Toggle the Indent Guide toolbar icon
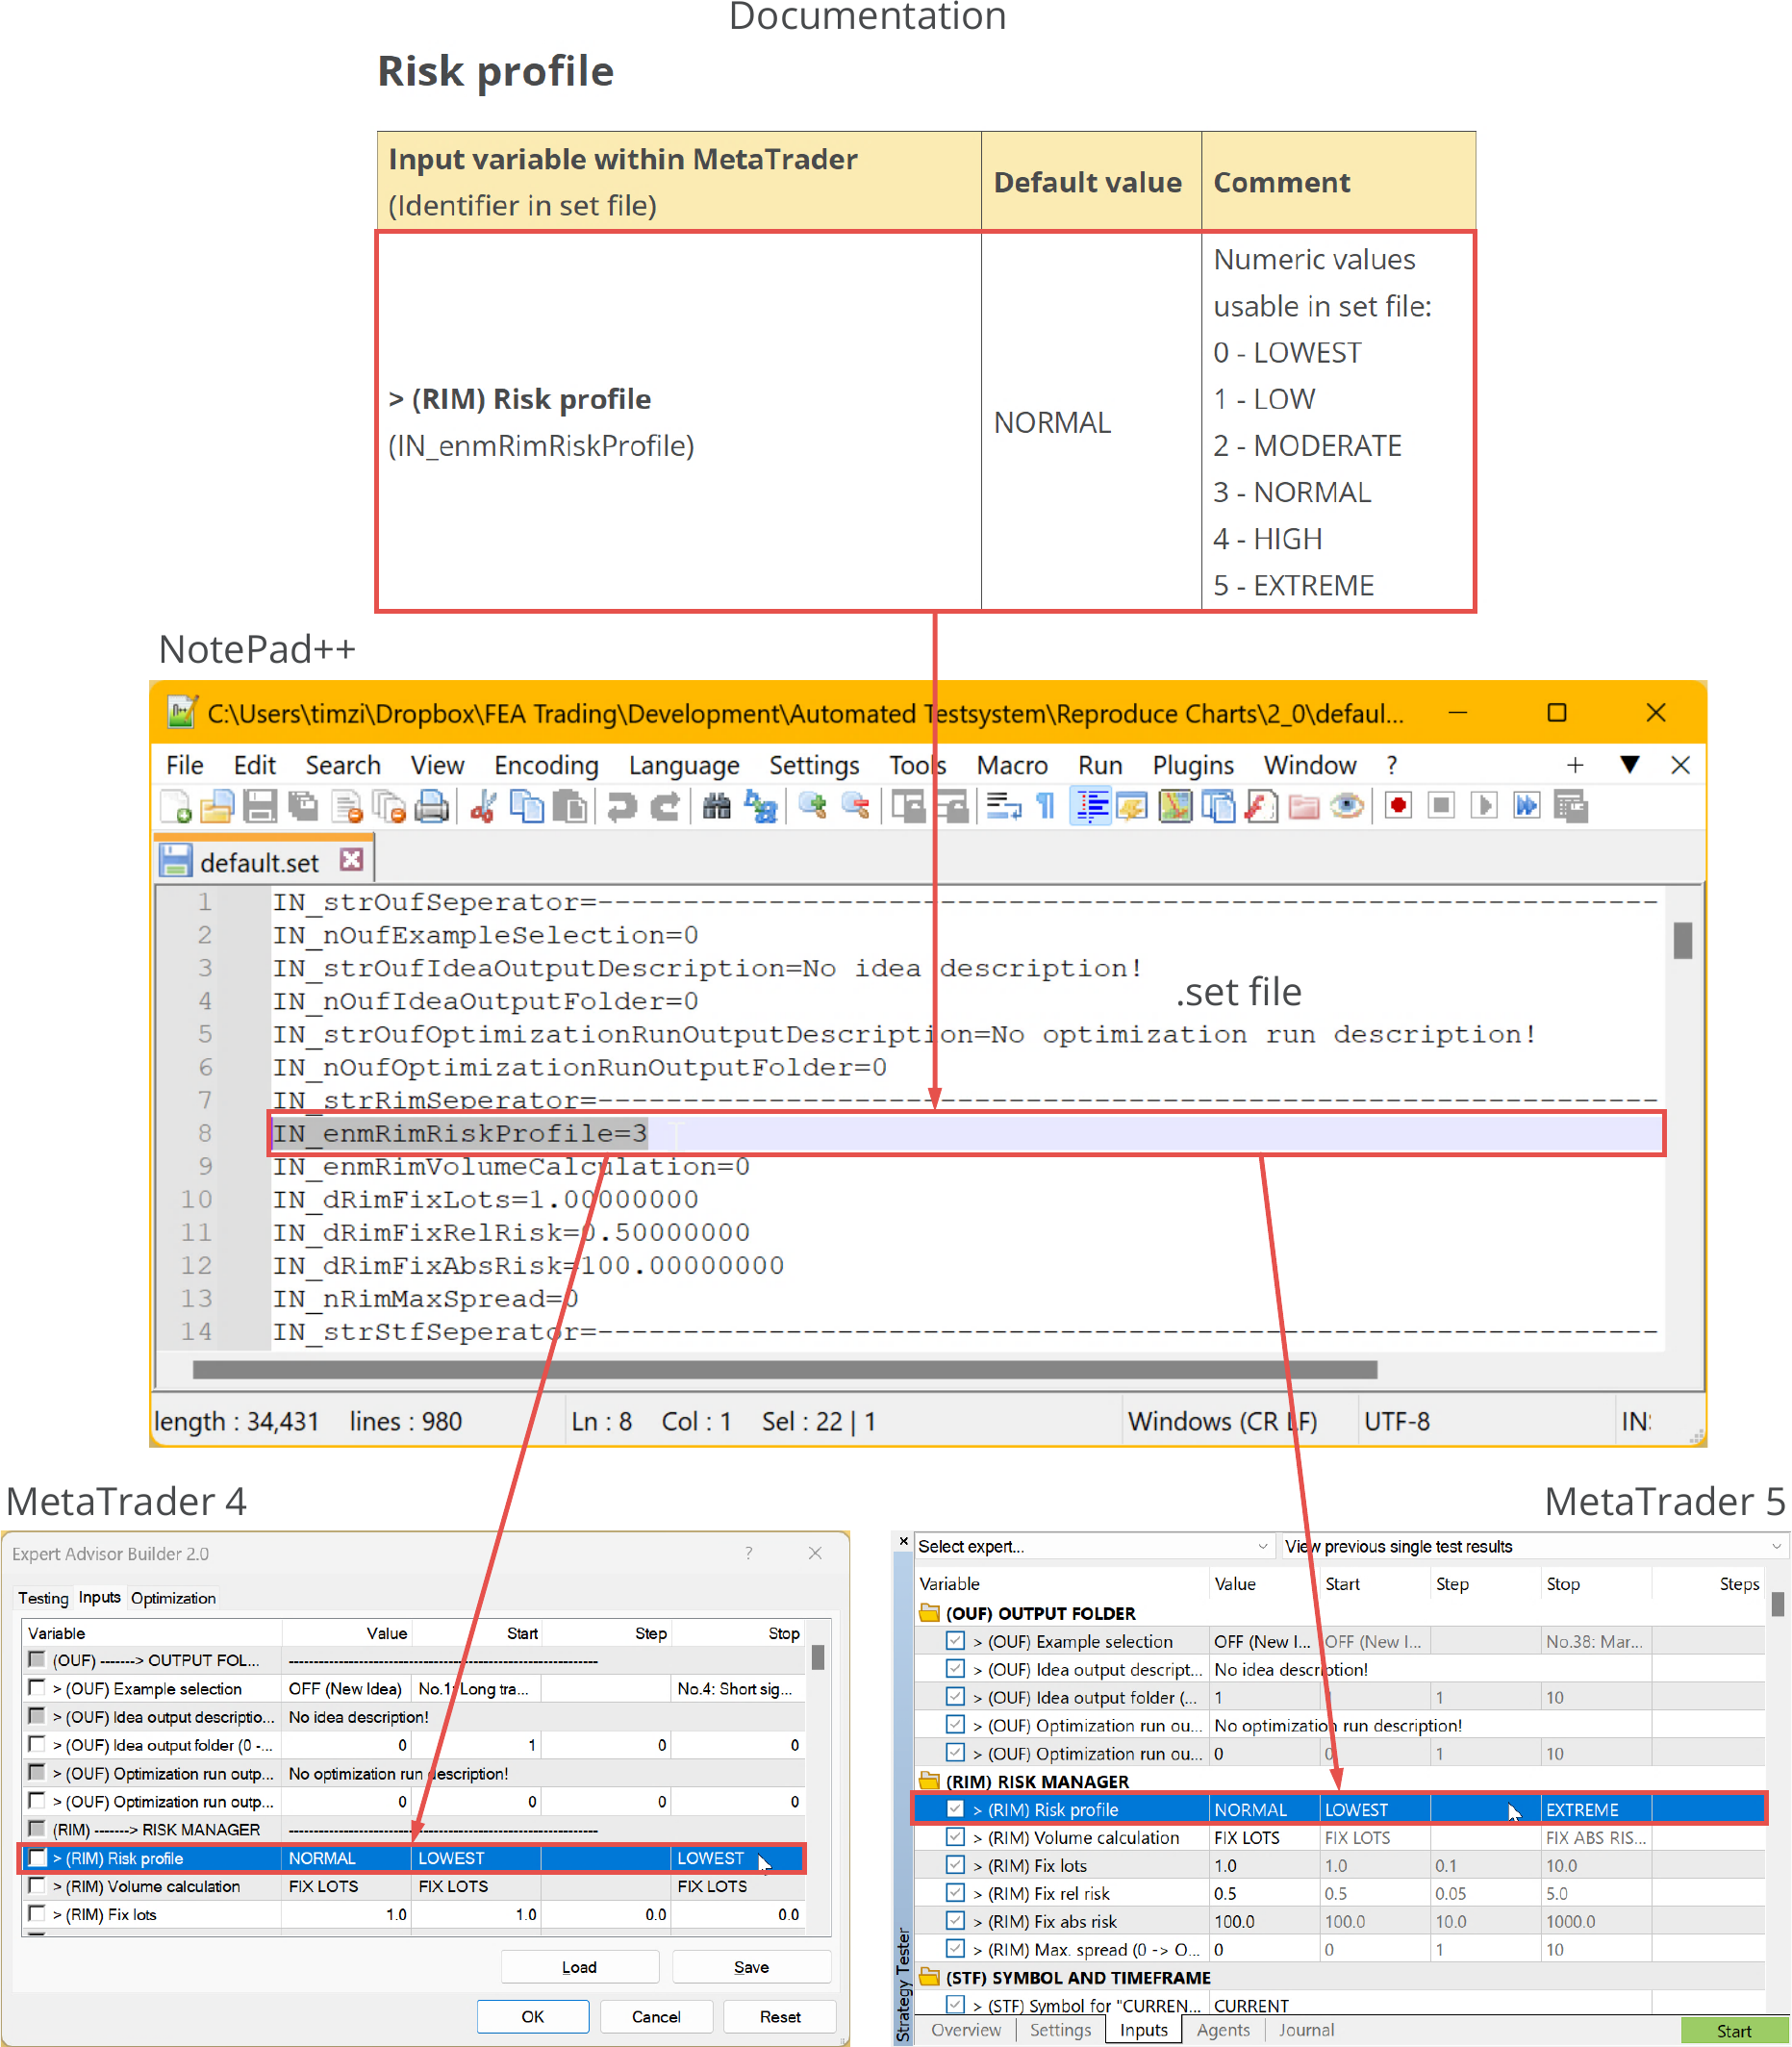 [x=1091, y=806]
